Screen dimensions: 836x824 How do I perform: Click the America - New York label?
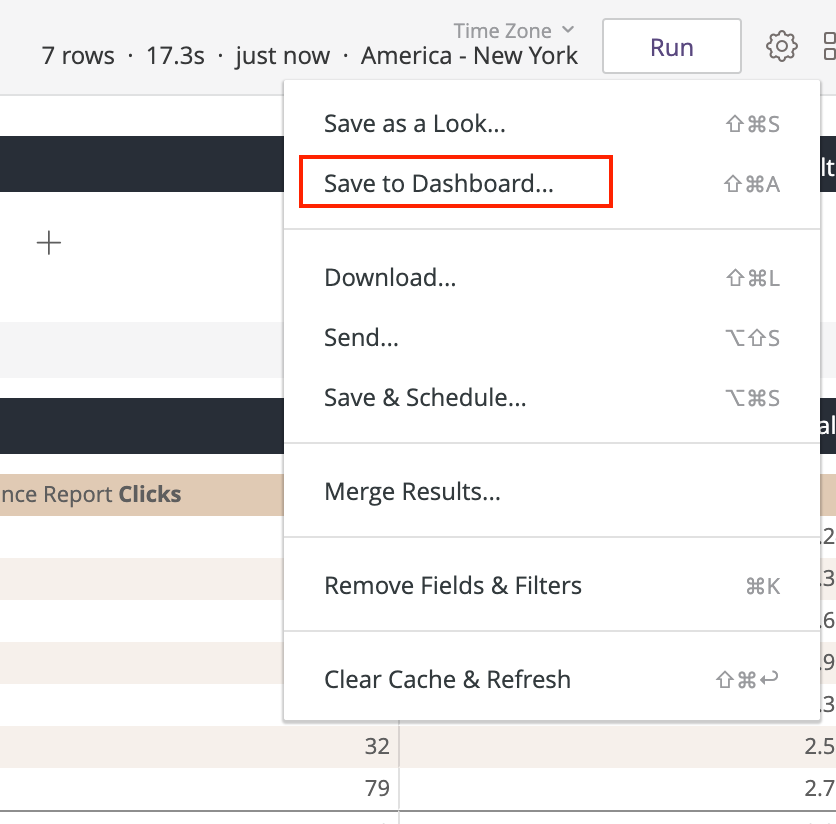(x=469, y=55)
